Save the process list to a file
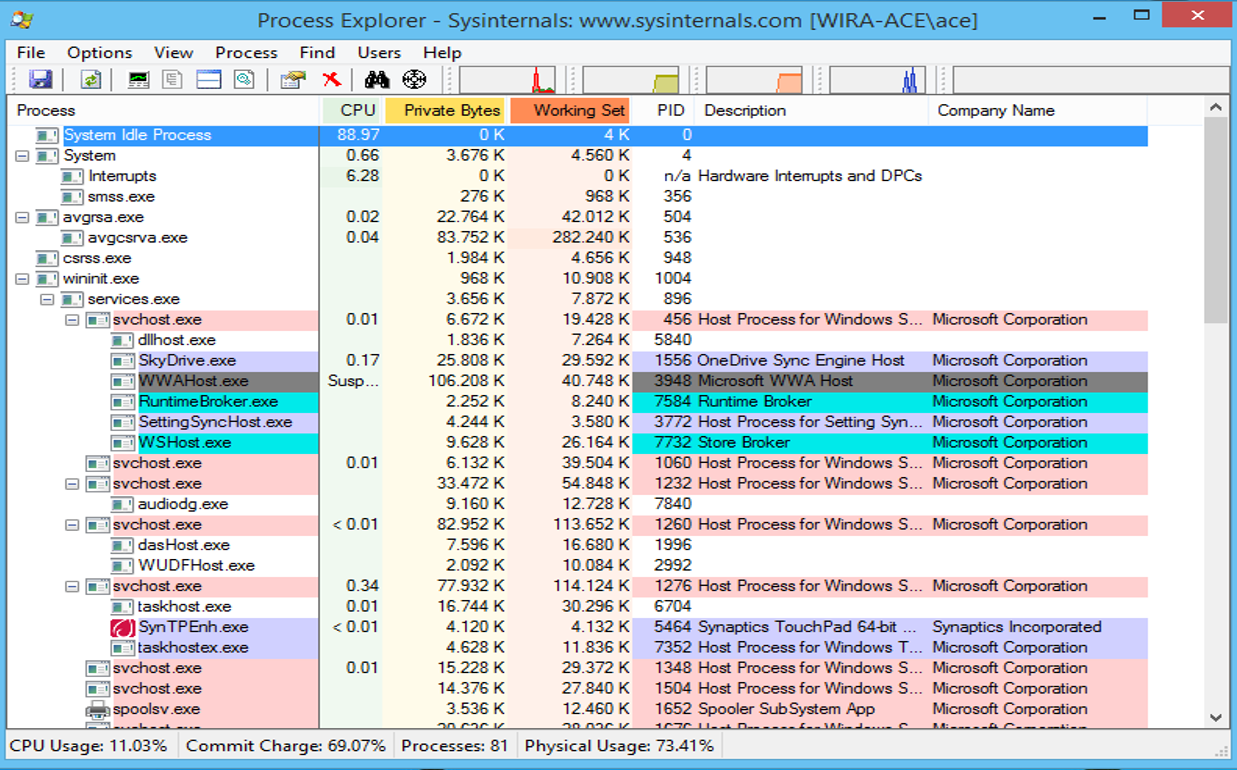This screenshot has width=1237, height=770. [x=38, y=79]
